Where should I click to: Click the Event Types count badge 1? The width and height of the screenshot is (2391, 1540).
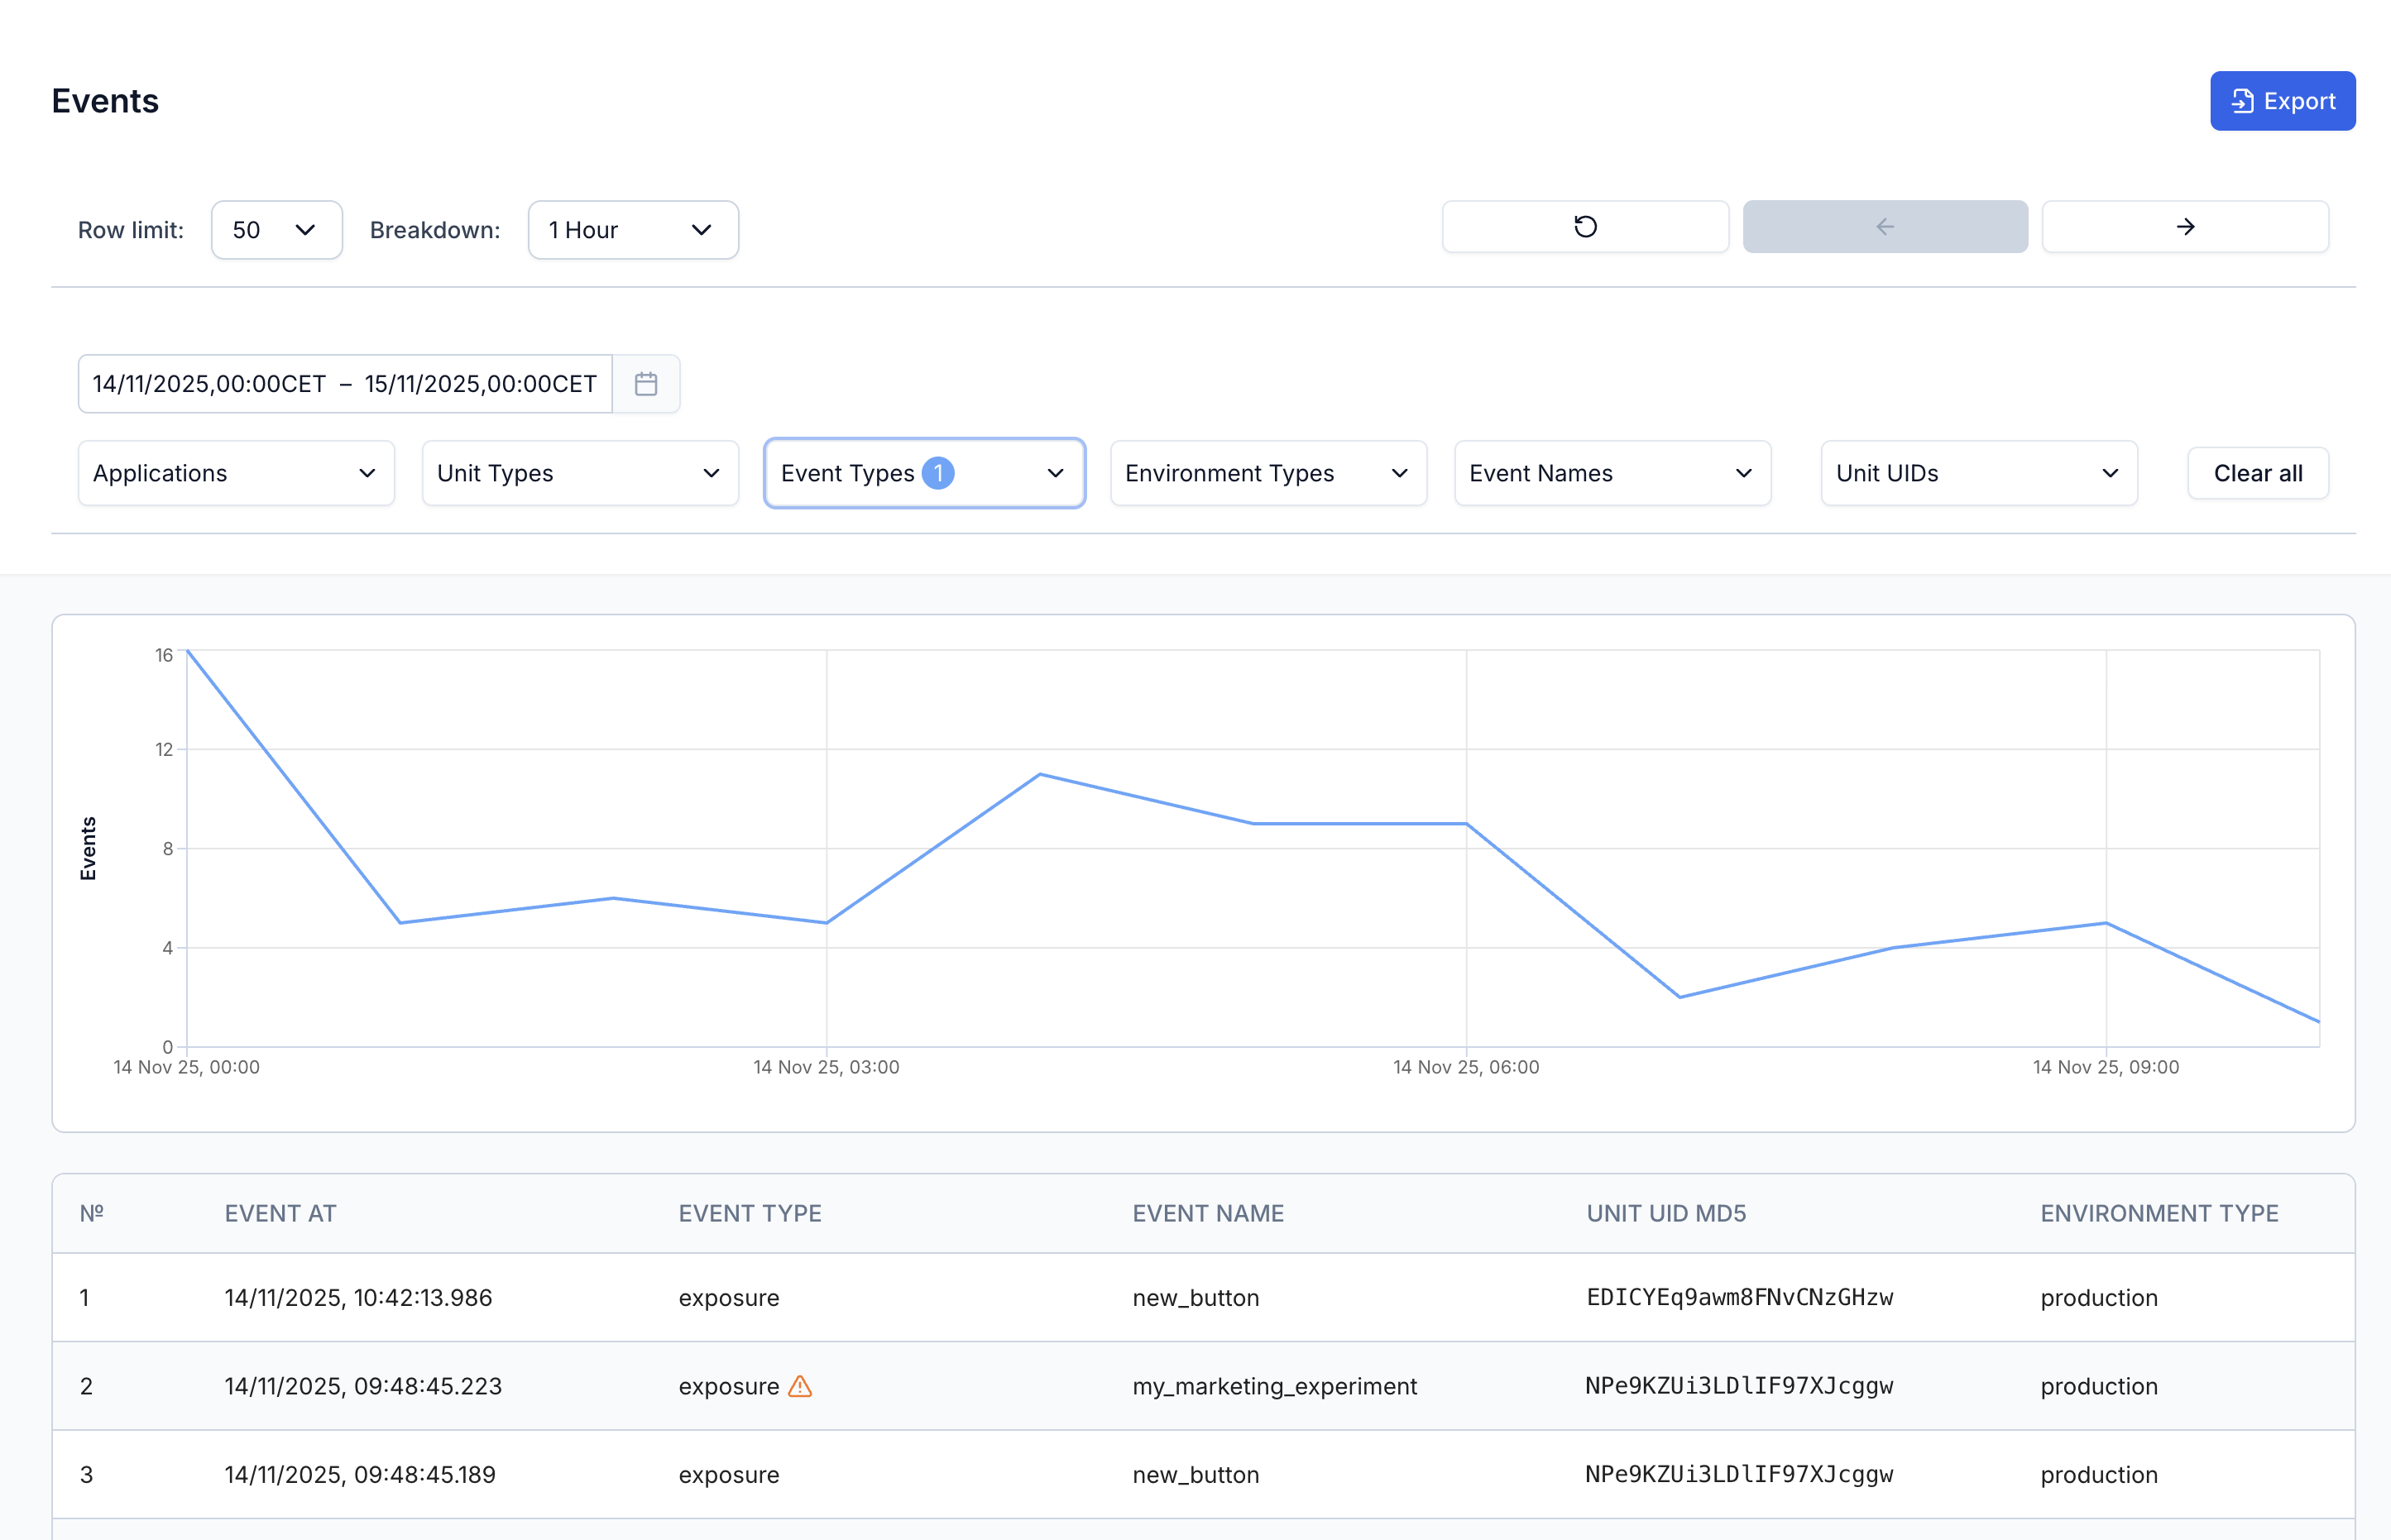coord(938,473)
